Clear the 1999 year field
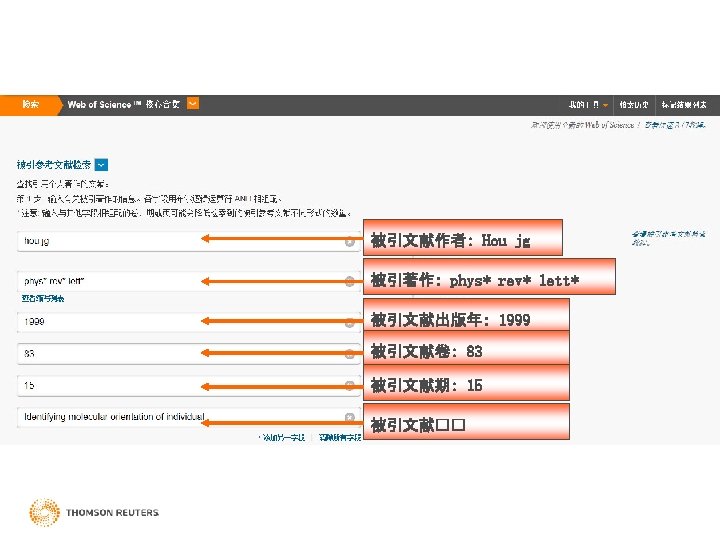This screenshot has width=720, height=540. click(349, 322)
